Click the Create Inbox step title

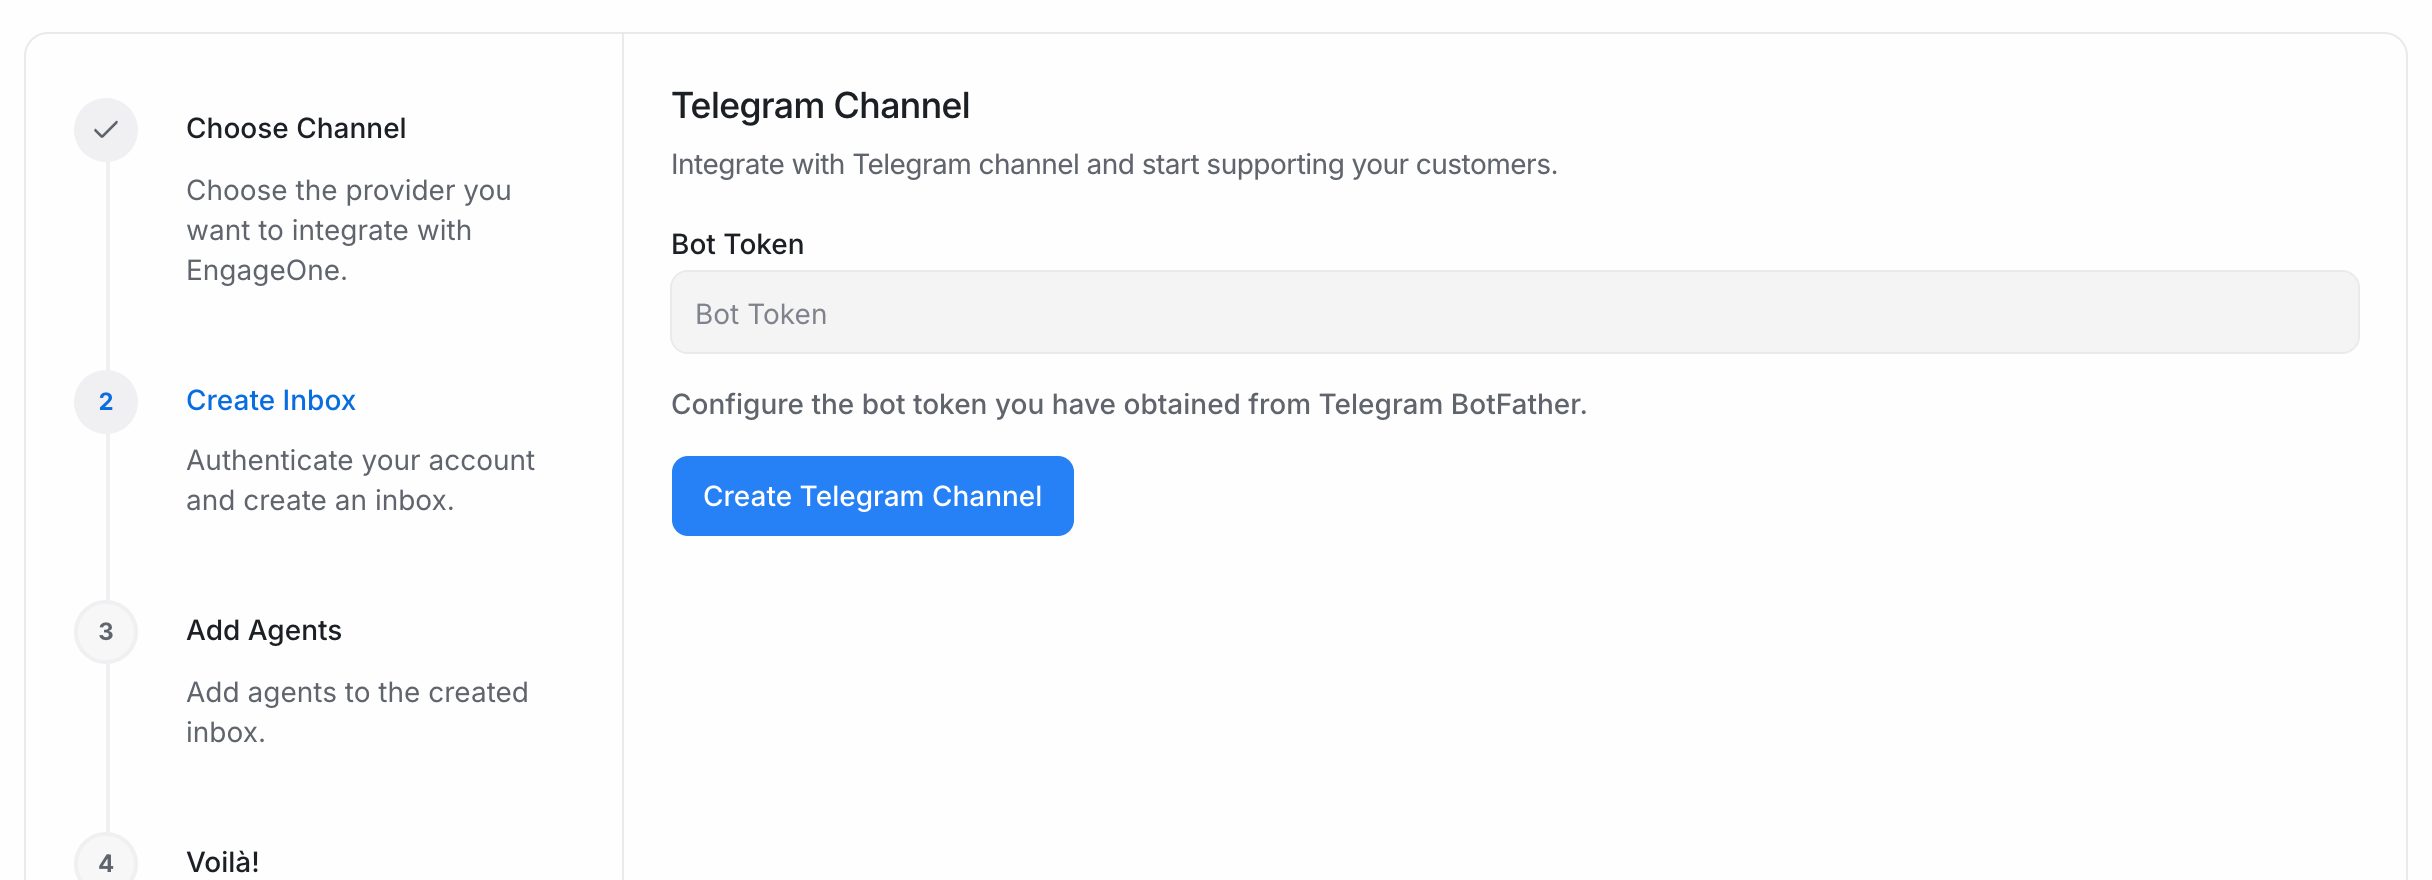[x=271, y=400]
